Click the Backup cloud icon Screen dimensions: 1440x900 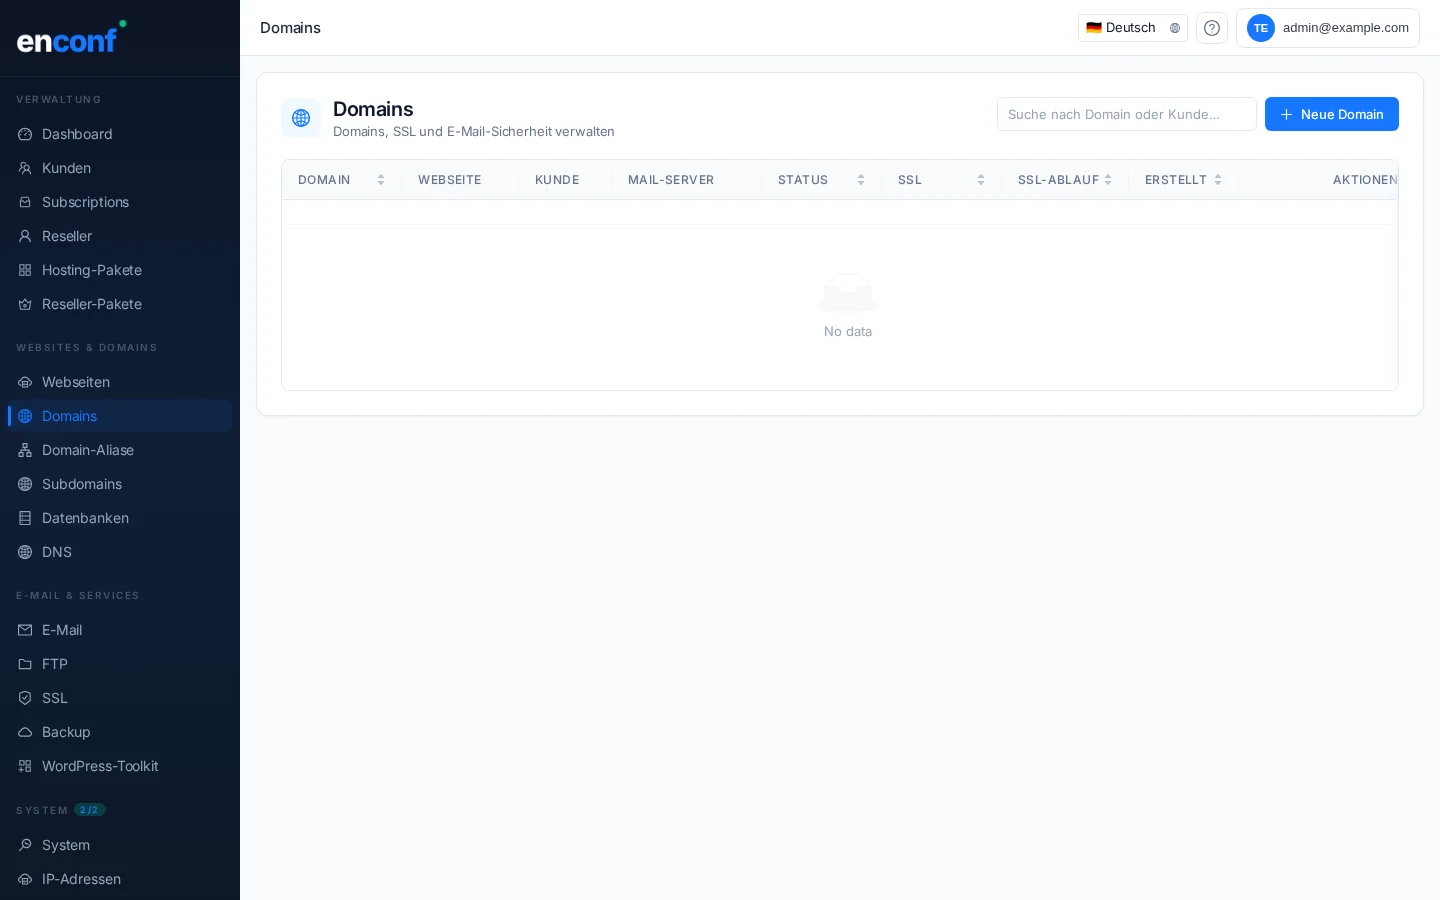tap(25, 732)
